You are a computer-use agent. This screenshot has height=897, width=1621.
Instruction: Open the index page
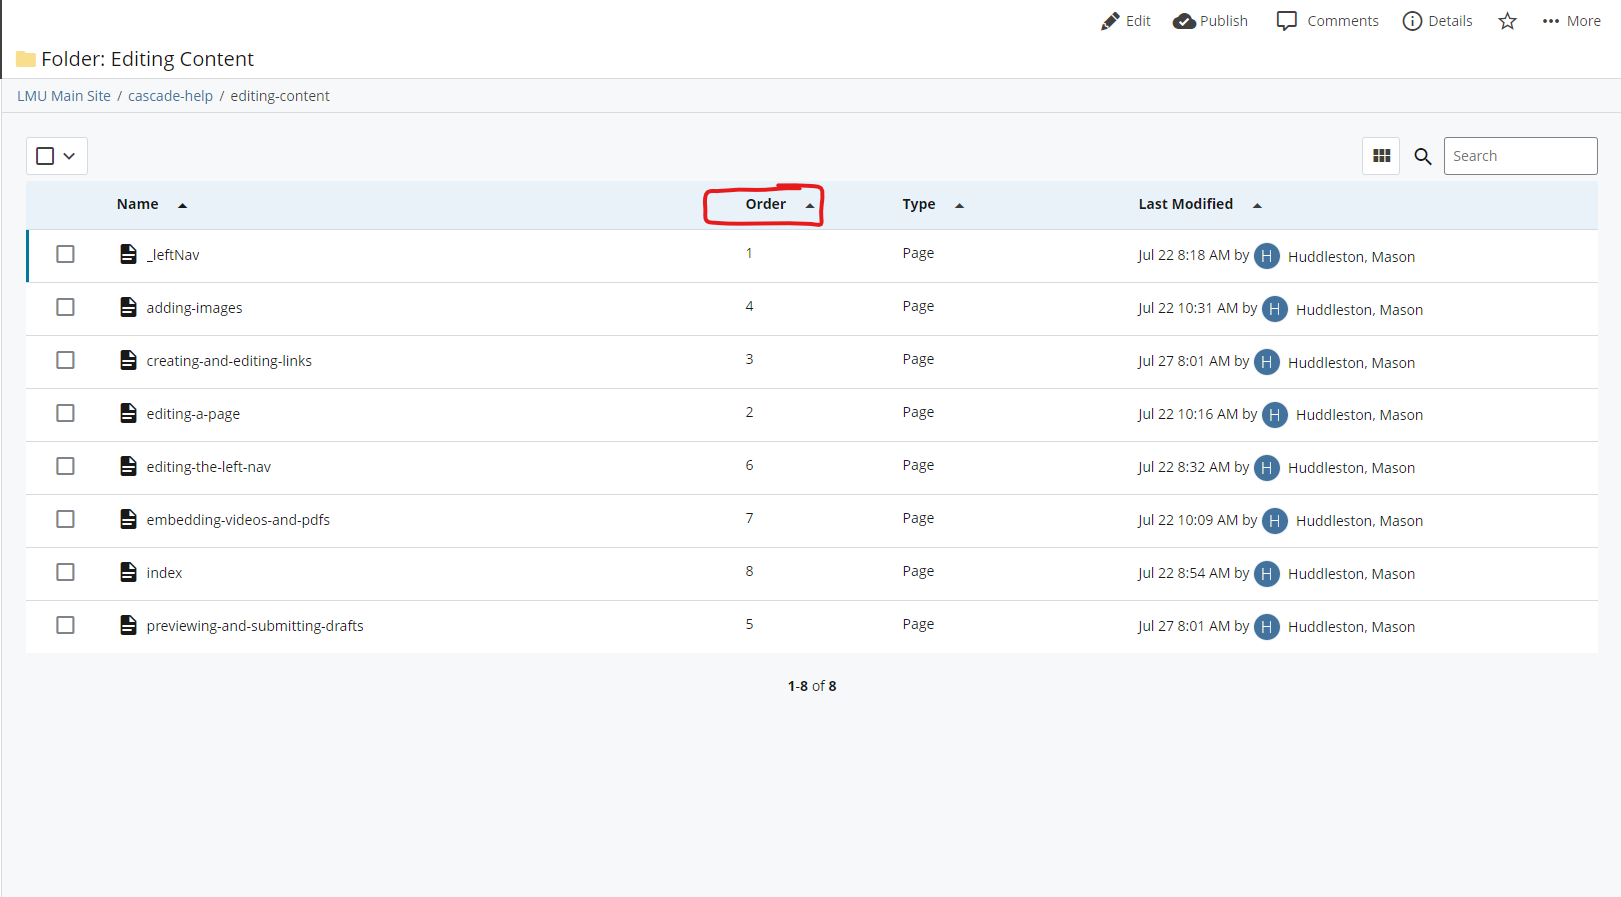pyautogui.click(x=164, y=573)
